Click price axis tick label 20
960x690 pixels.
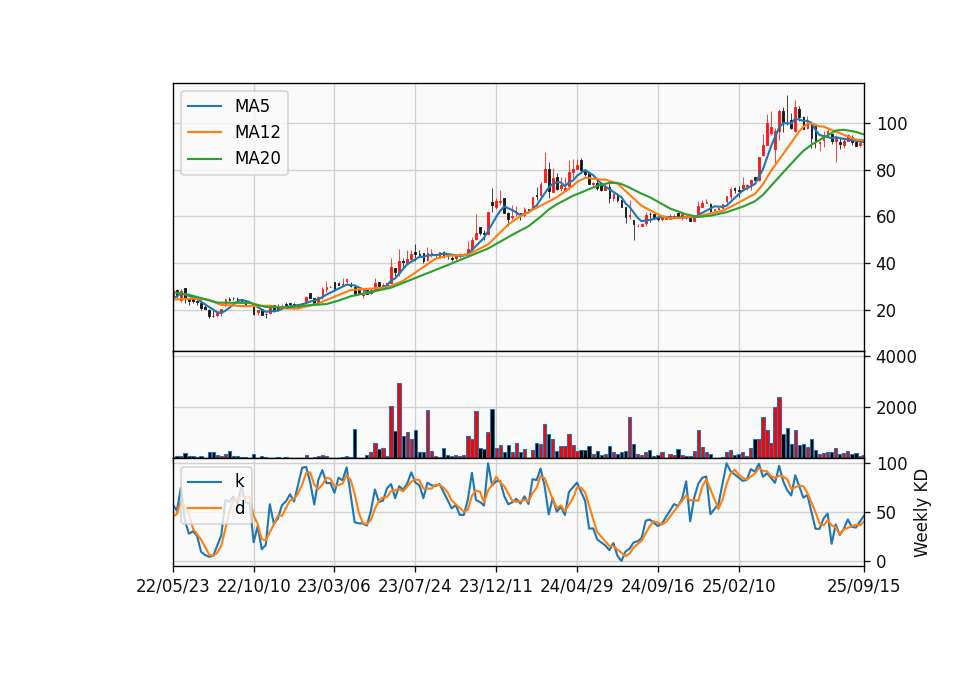(x=886, y=311)
